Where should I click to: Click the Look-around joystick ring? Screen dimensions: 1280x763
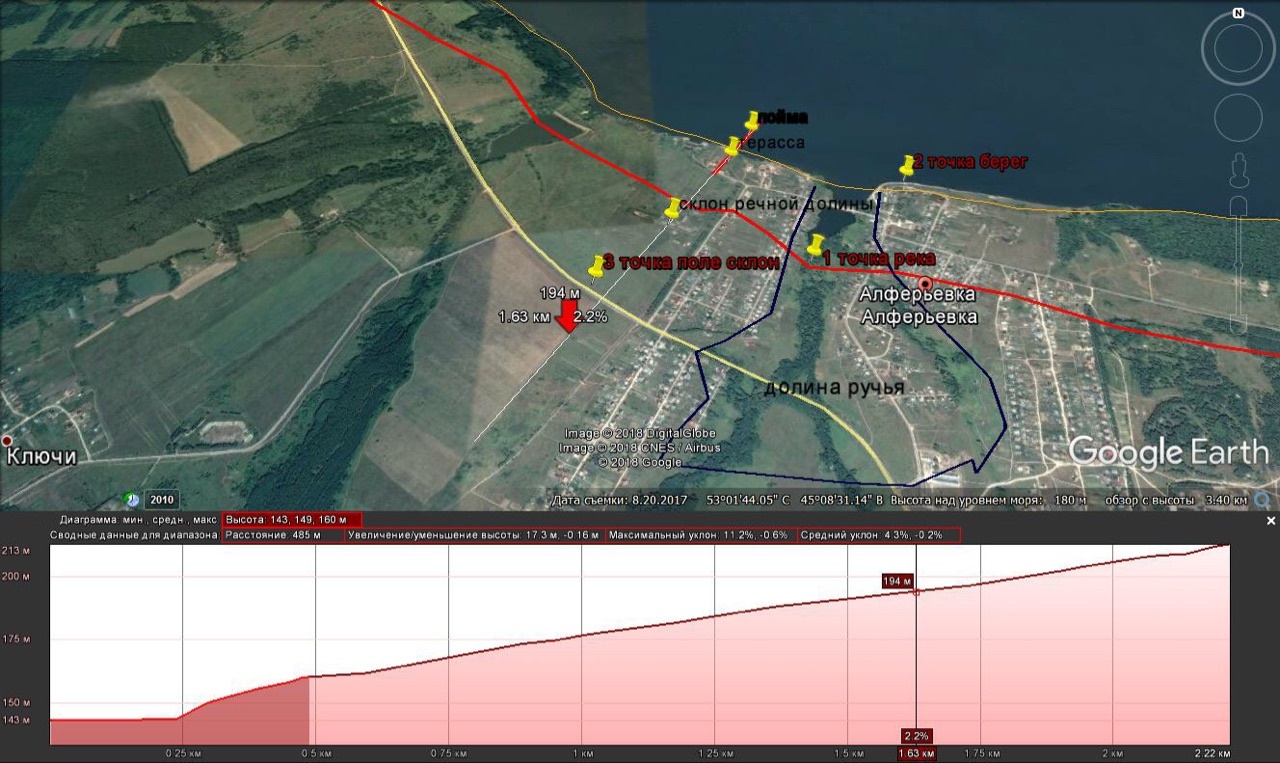[x=1238, y=49]
